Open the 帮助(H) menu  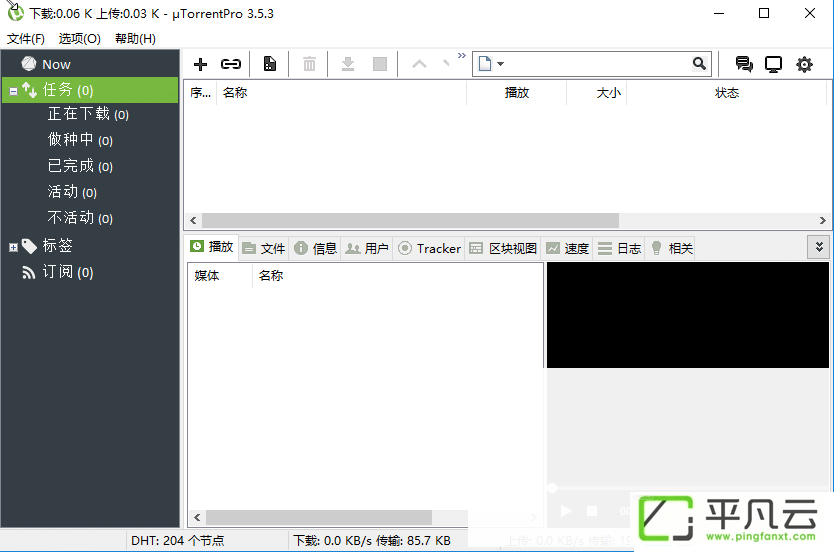coord(135,39)
